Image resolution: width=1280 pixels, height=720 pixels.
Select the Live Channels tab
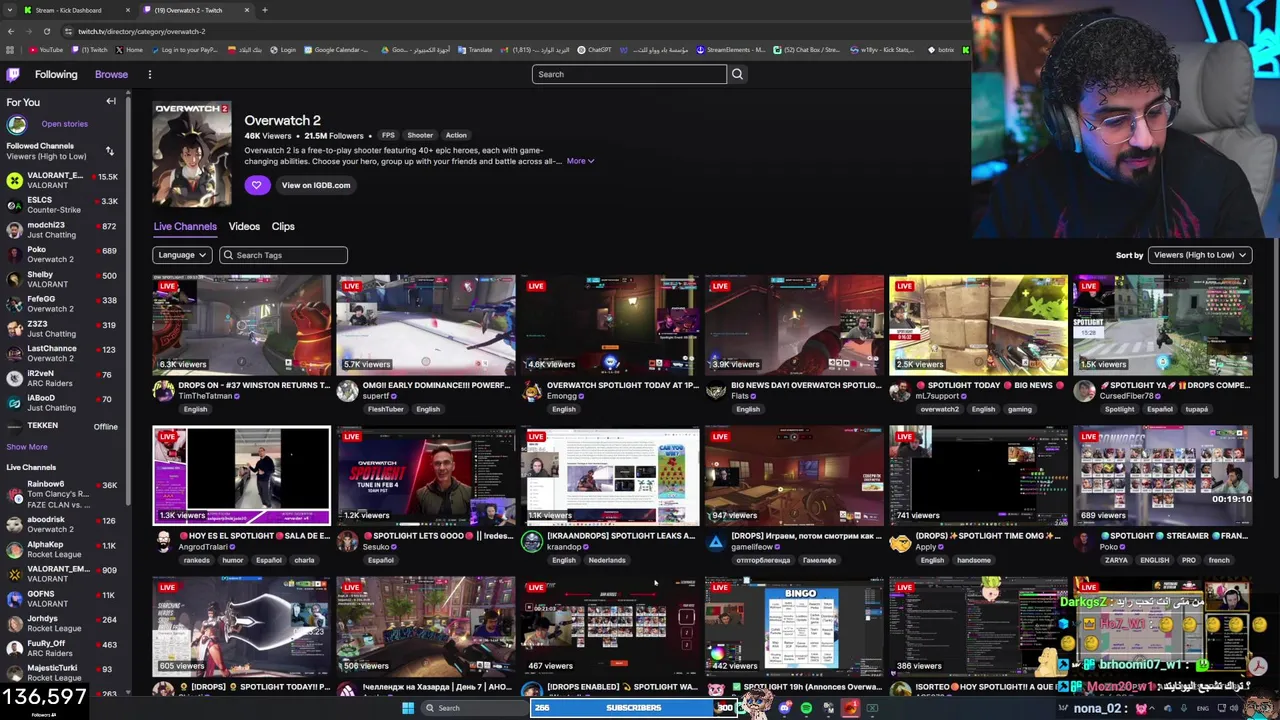(x=185, y=227)
